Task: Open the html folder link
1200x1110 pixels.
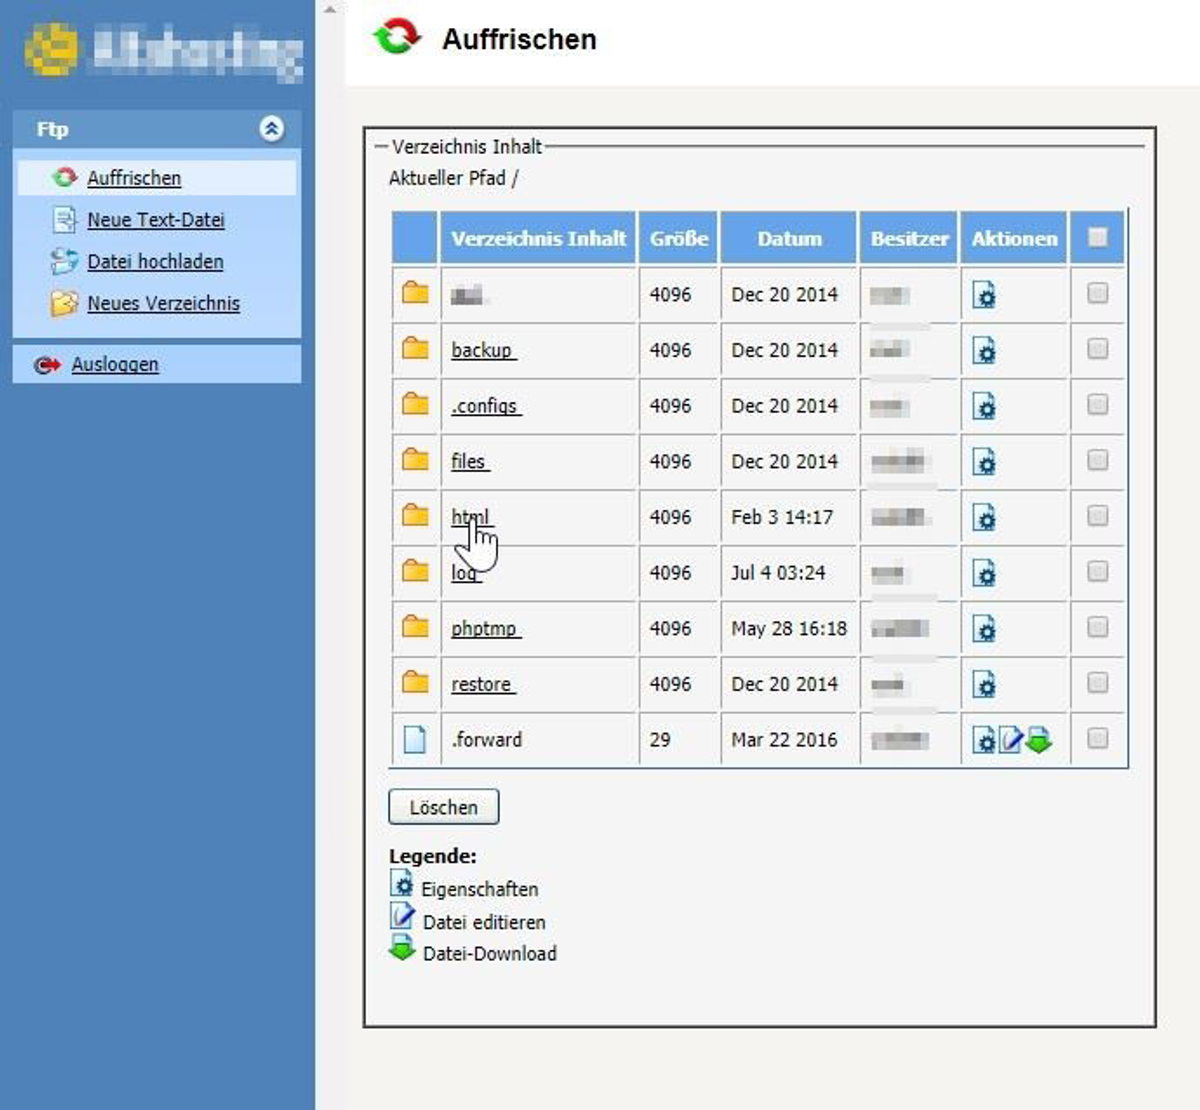Action: coord(472,517)
